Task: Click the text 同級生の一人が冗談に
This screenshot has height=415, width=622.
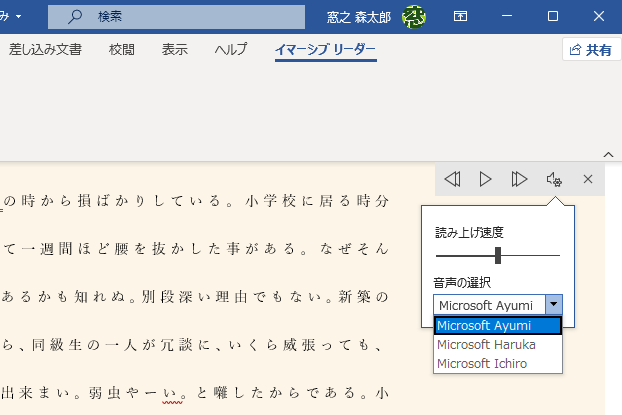Action: (x=121, y=345)
